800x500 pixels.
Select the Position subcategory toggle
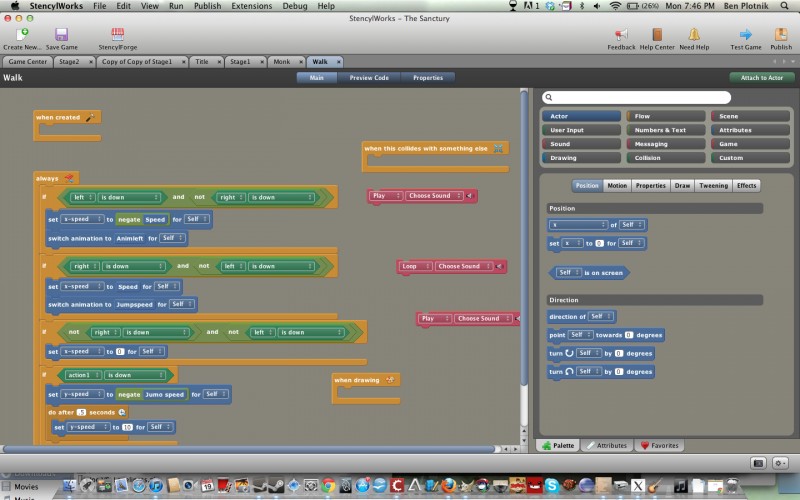coord(587,186)
